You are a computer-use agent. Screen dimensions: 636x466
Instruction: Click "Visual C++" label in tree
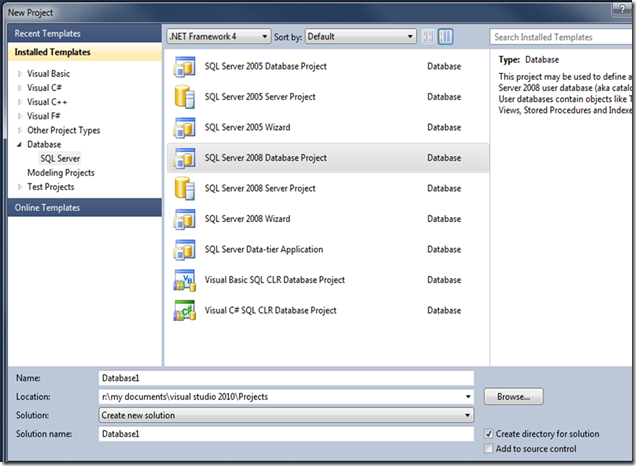pos(47,102)
